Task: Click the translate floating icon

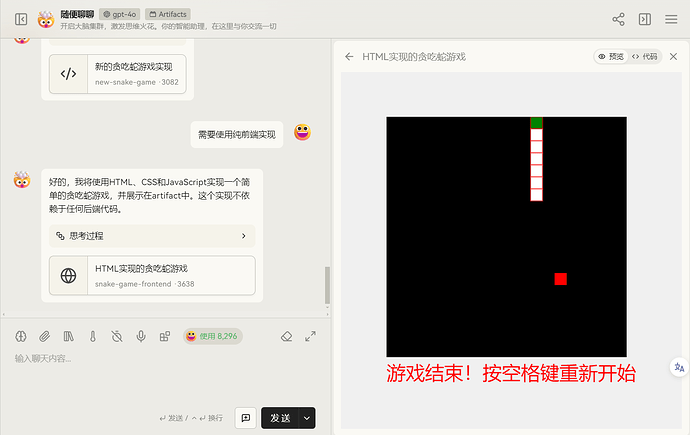Action: [679, 367]
